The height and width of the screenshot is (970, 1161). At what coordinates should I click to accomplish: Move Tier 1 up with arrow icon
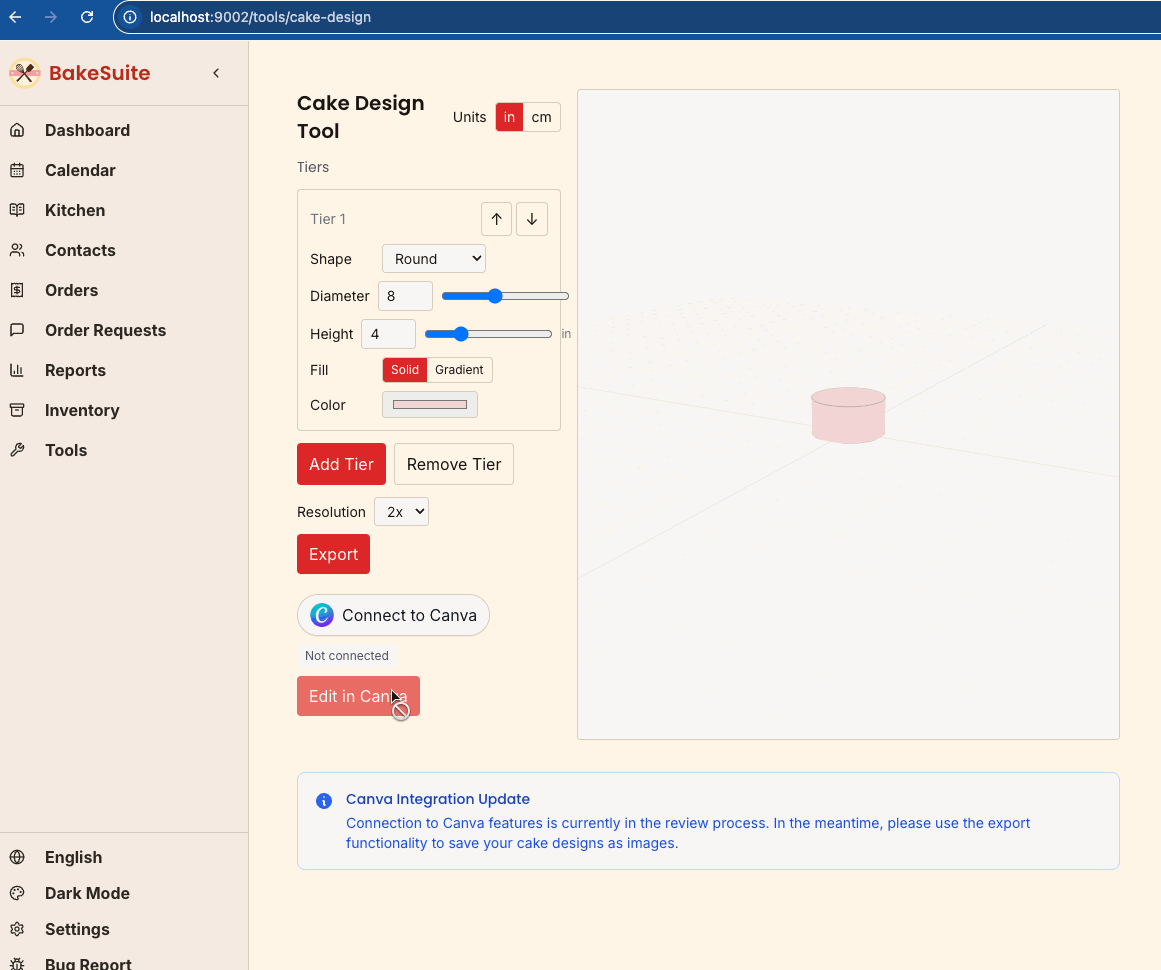pos(496,219)
